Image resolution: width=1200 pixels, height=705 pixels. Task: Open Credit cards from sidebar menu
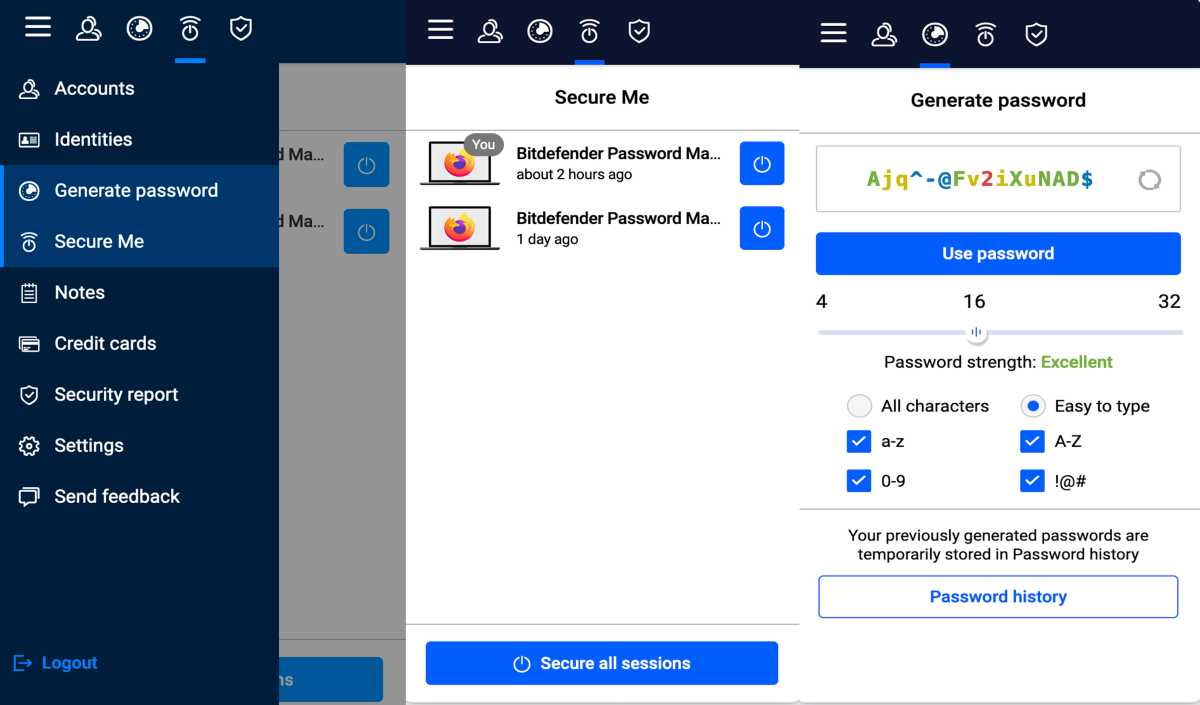[x=139, y=343]
